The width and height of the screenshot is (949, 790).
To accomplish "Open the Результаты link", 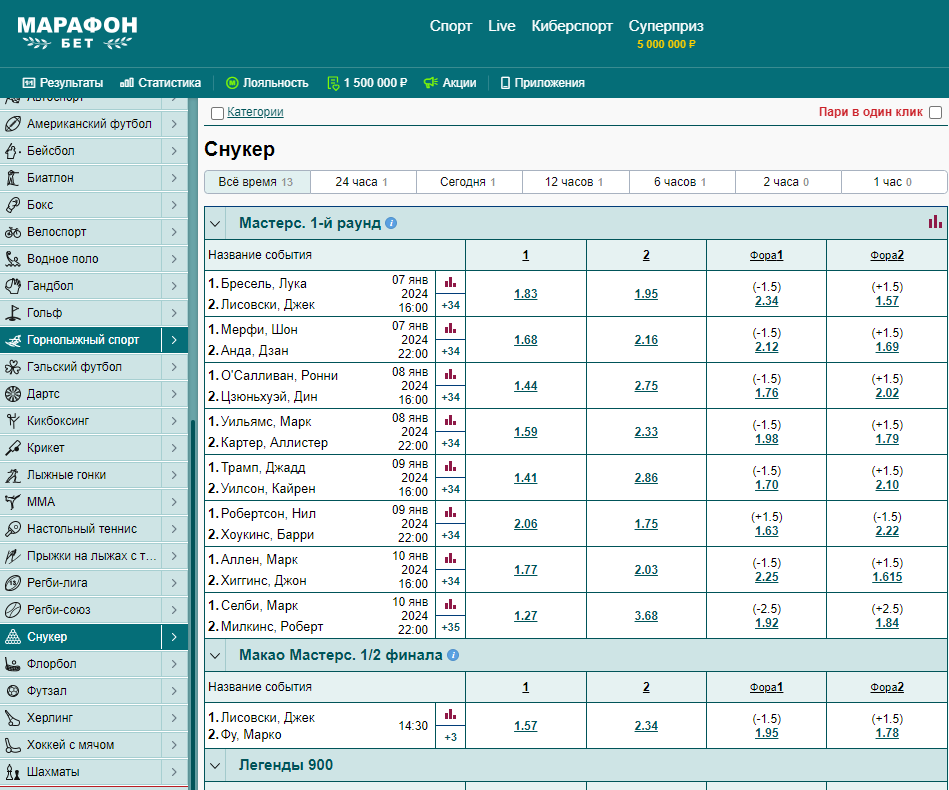I will [x=63, y=83].
